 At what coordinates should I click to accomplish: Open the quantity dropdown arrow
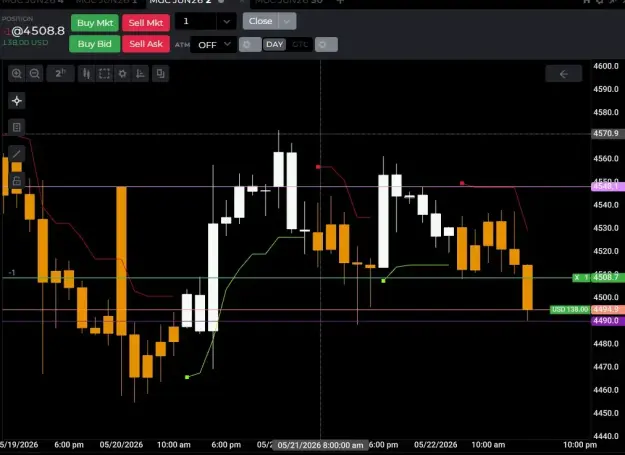click(x=226, y=21)
